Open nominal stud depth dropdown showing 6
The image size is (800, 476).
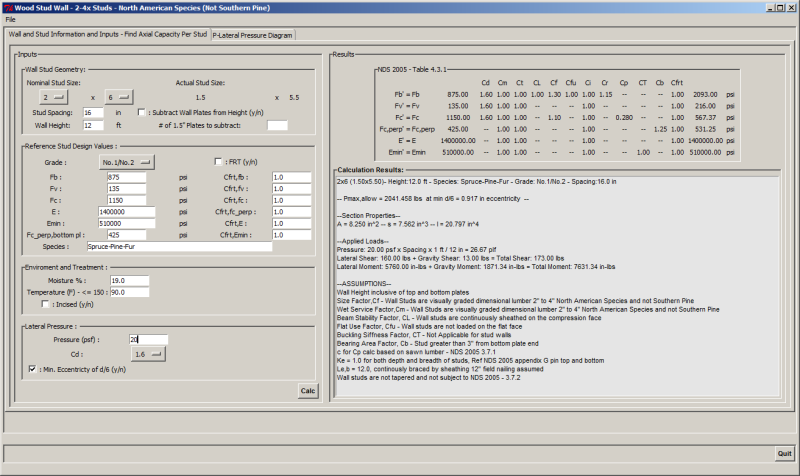[x=118, y=97]
